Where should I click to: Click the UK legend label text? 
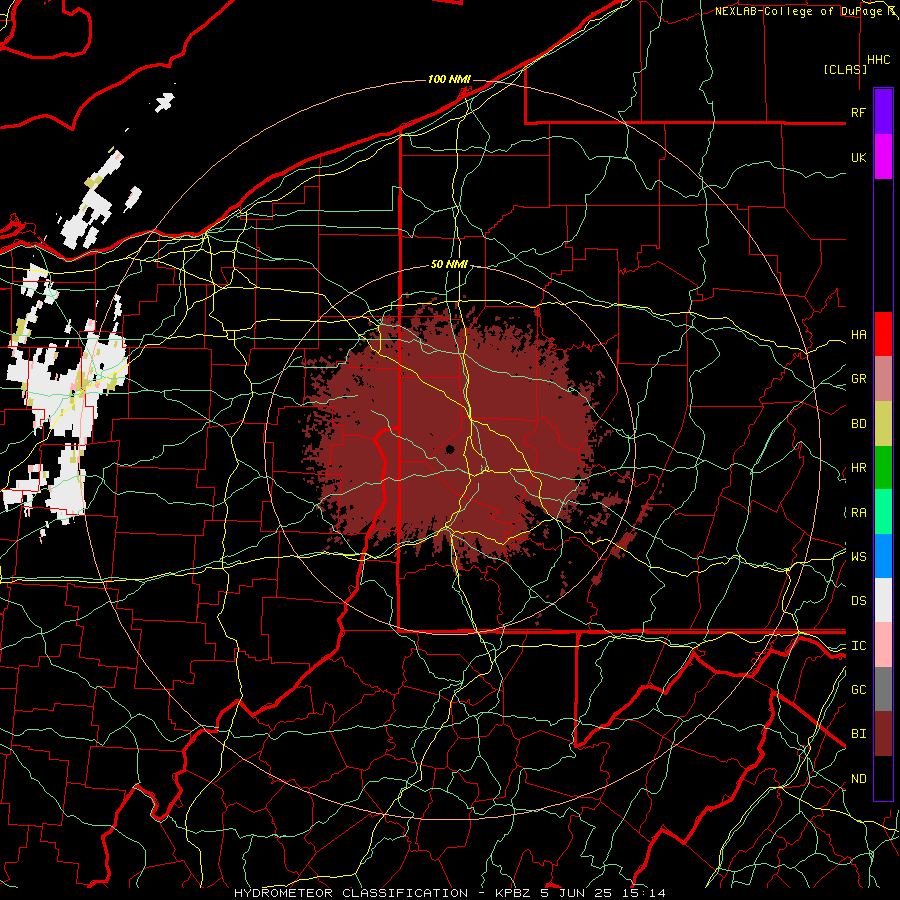pos(858,157)
